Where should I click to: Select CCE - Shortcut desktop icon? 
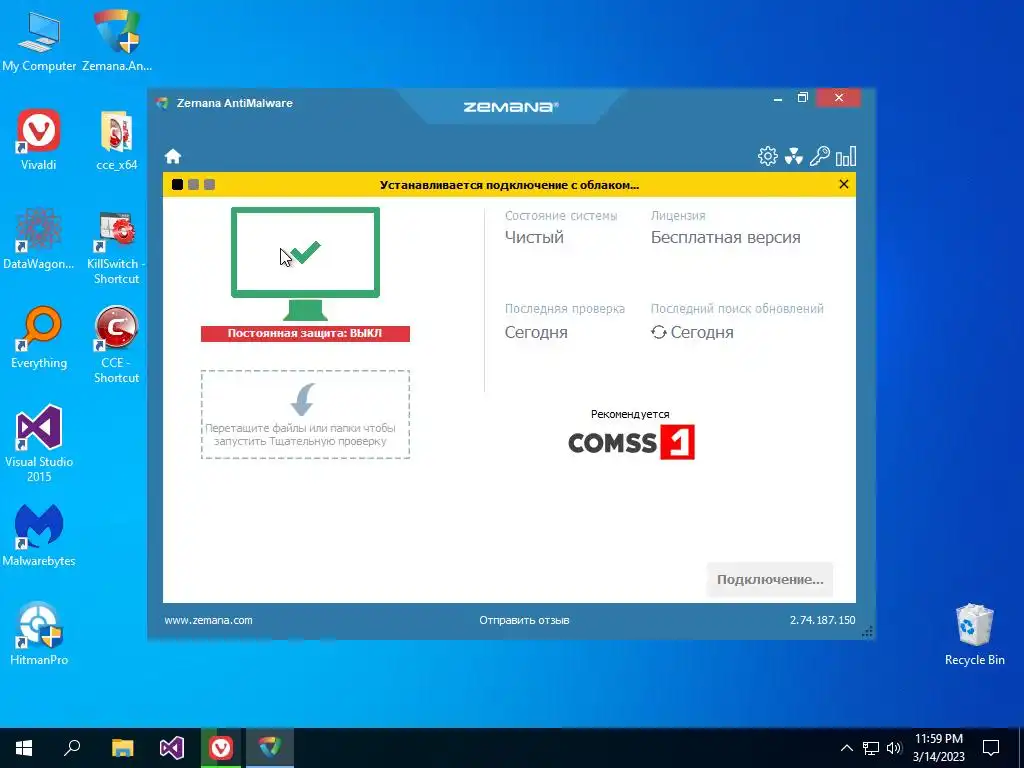coord(116,345)
